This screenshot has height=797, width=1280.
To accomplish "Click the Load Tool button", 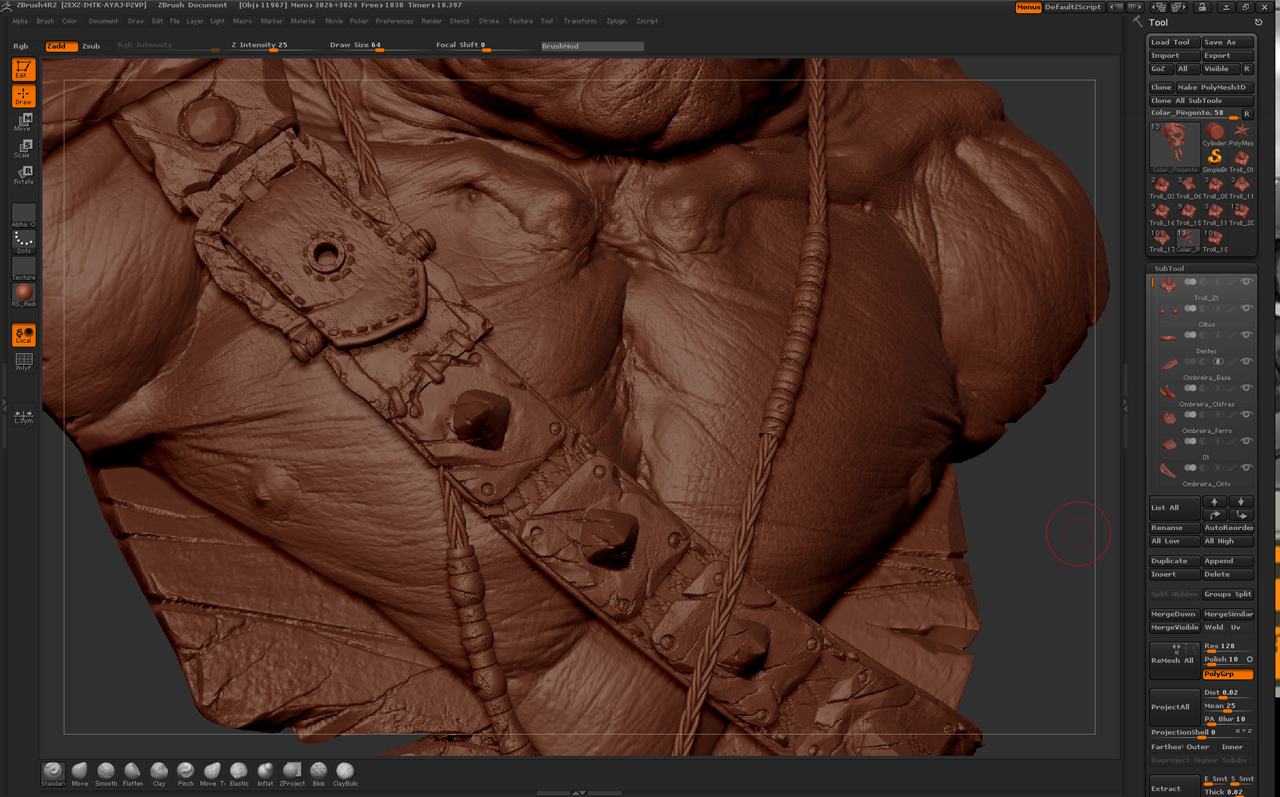I will click(x=1174, y=42).
